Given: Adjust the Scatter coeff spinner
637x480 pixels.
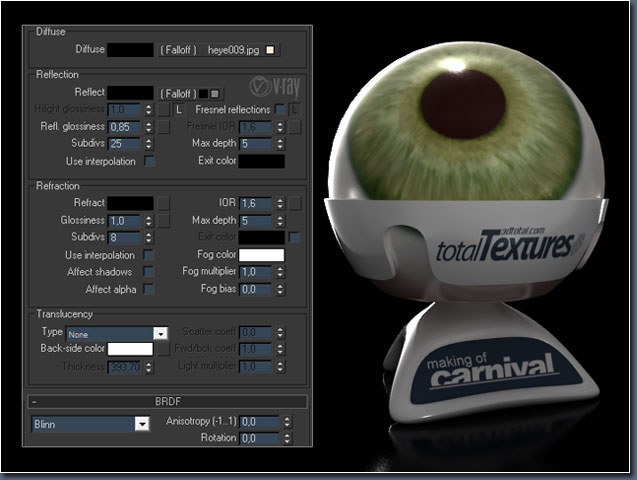Looking at the screenshot, I should click(x=280, y=333).
